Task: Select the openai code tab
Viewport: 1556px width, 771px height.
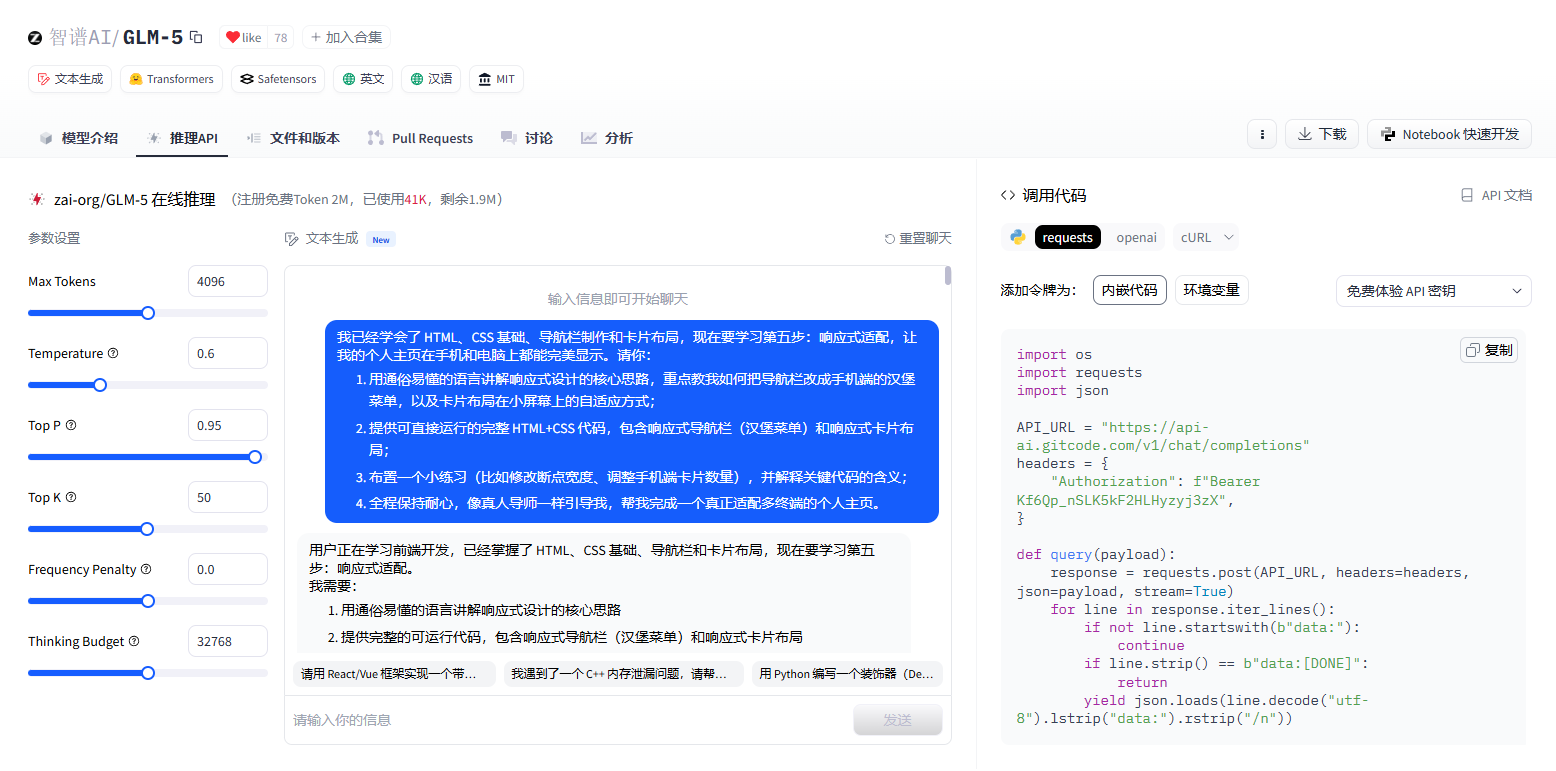Action: [1136, 237]
